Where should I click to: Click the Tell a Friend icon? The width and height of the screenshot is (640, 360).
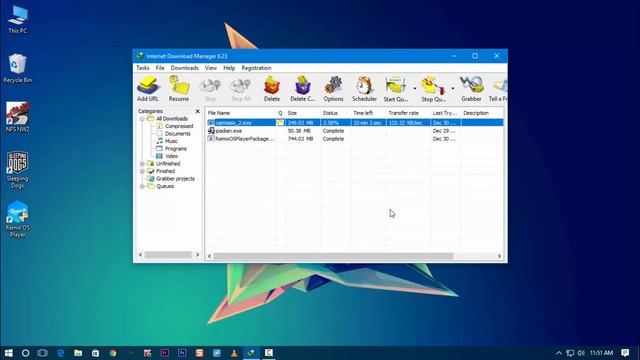click(498, 89)
